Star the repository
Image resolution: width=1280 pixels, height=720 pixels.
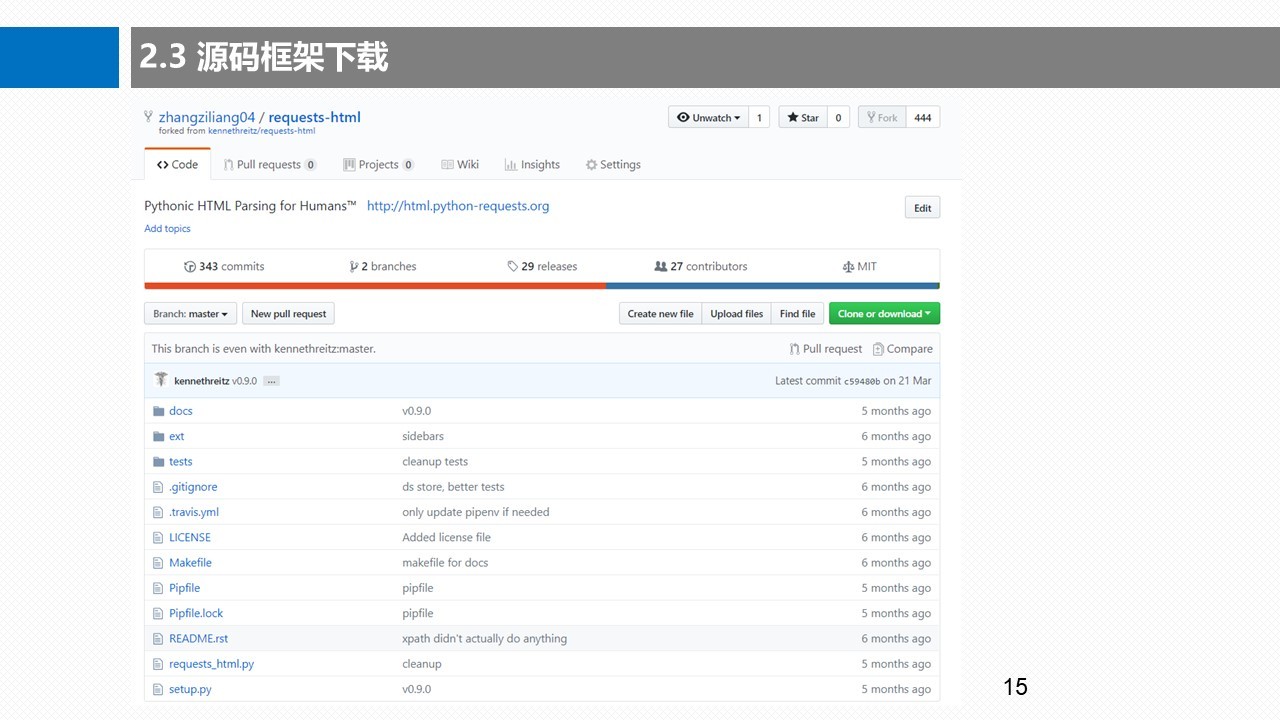pos(803,117)
